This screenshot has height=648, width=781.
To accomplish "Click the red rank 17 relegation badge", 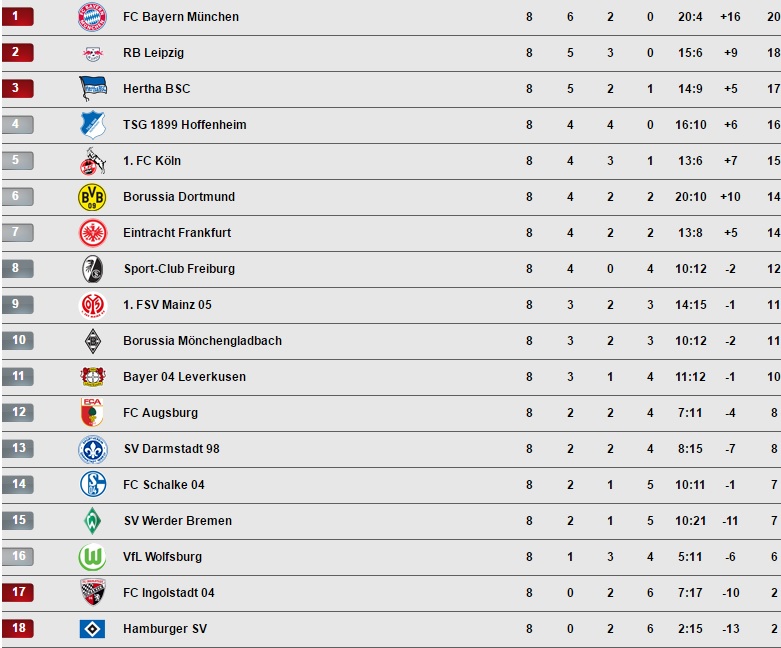I will (x=18, y=592).
